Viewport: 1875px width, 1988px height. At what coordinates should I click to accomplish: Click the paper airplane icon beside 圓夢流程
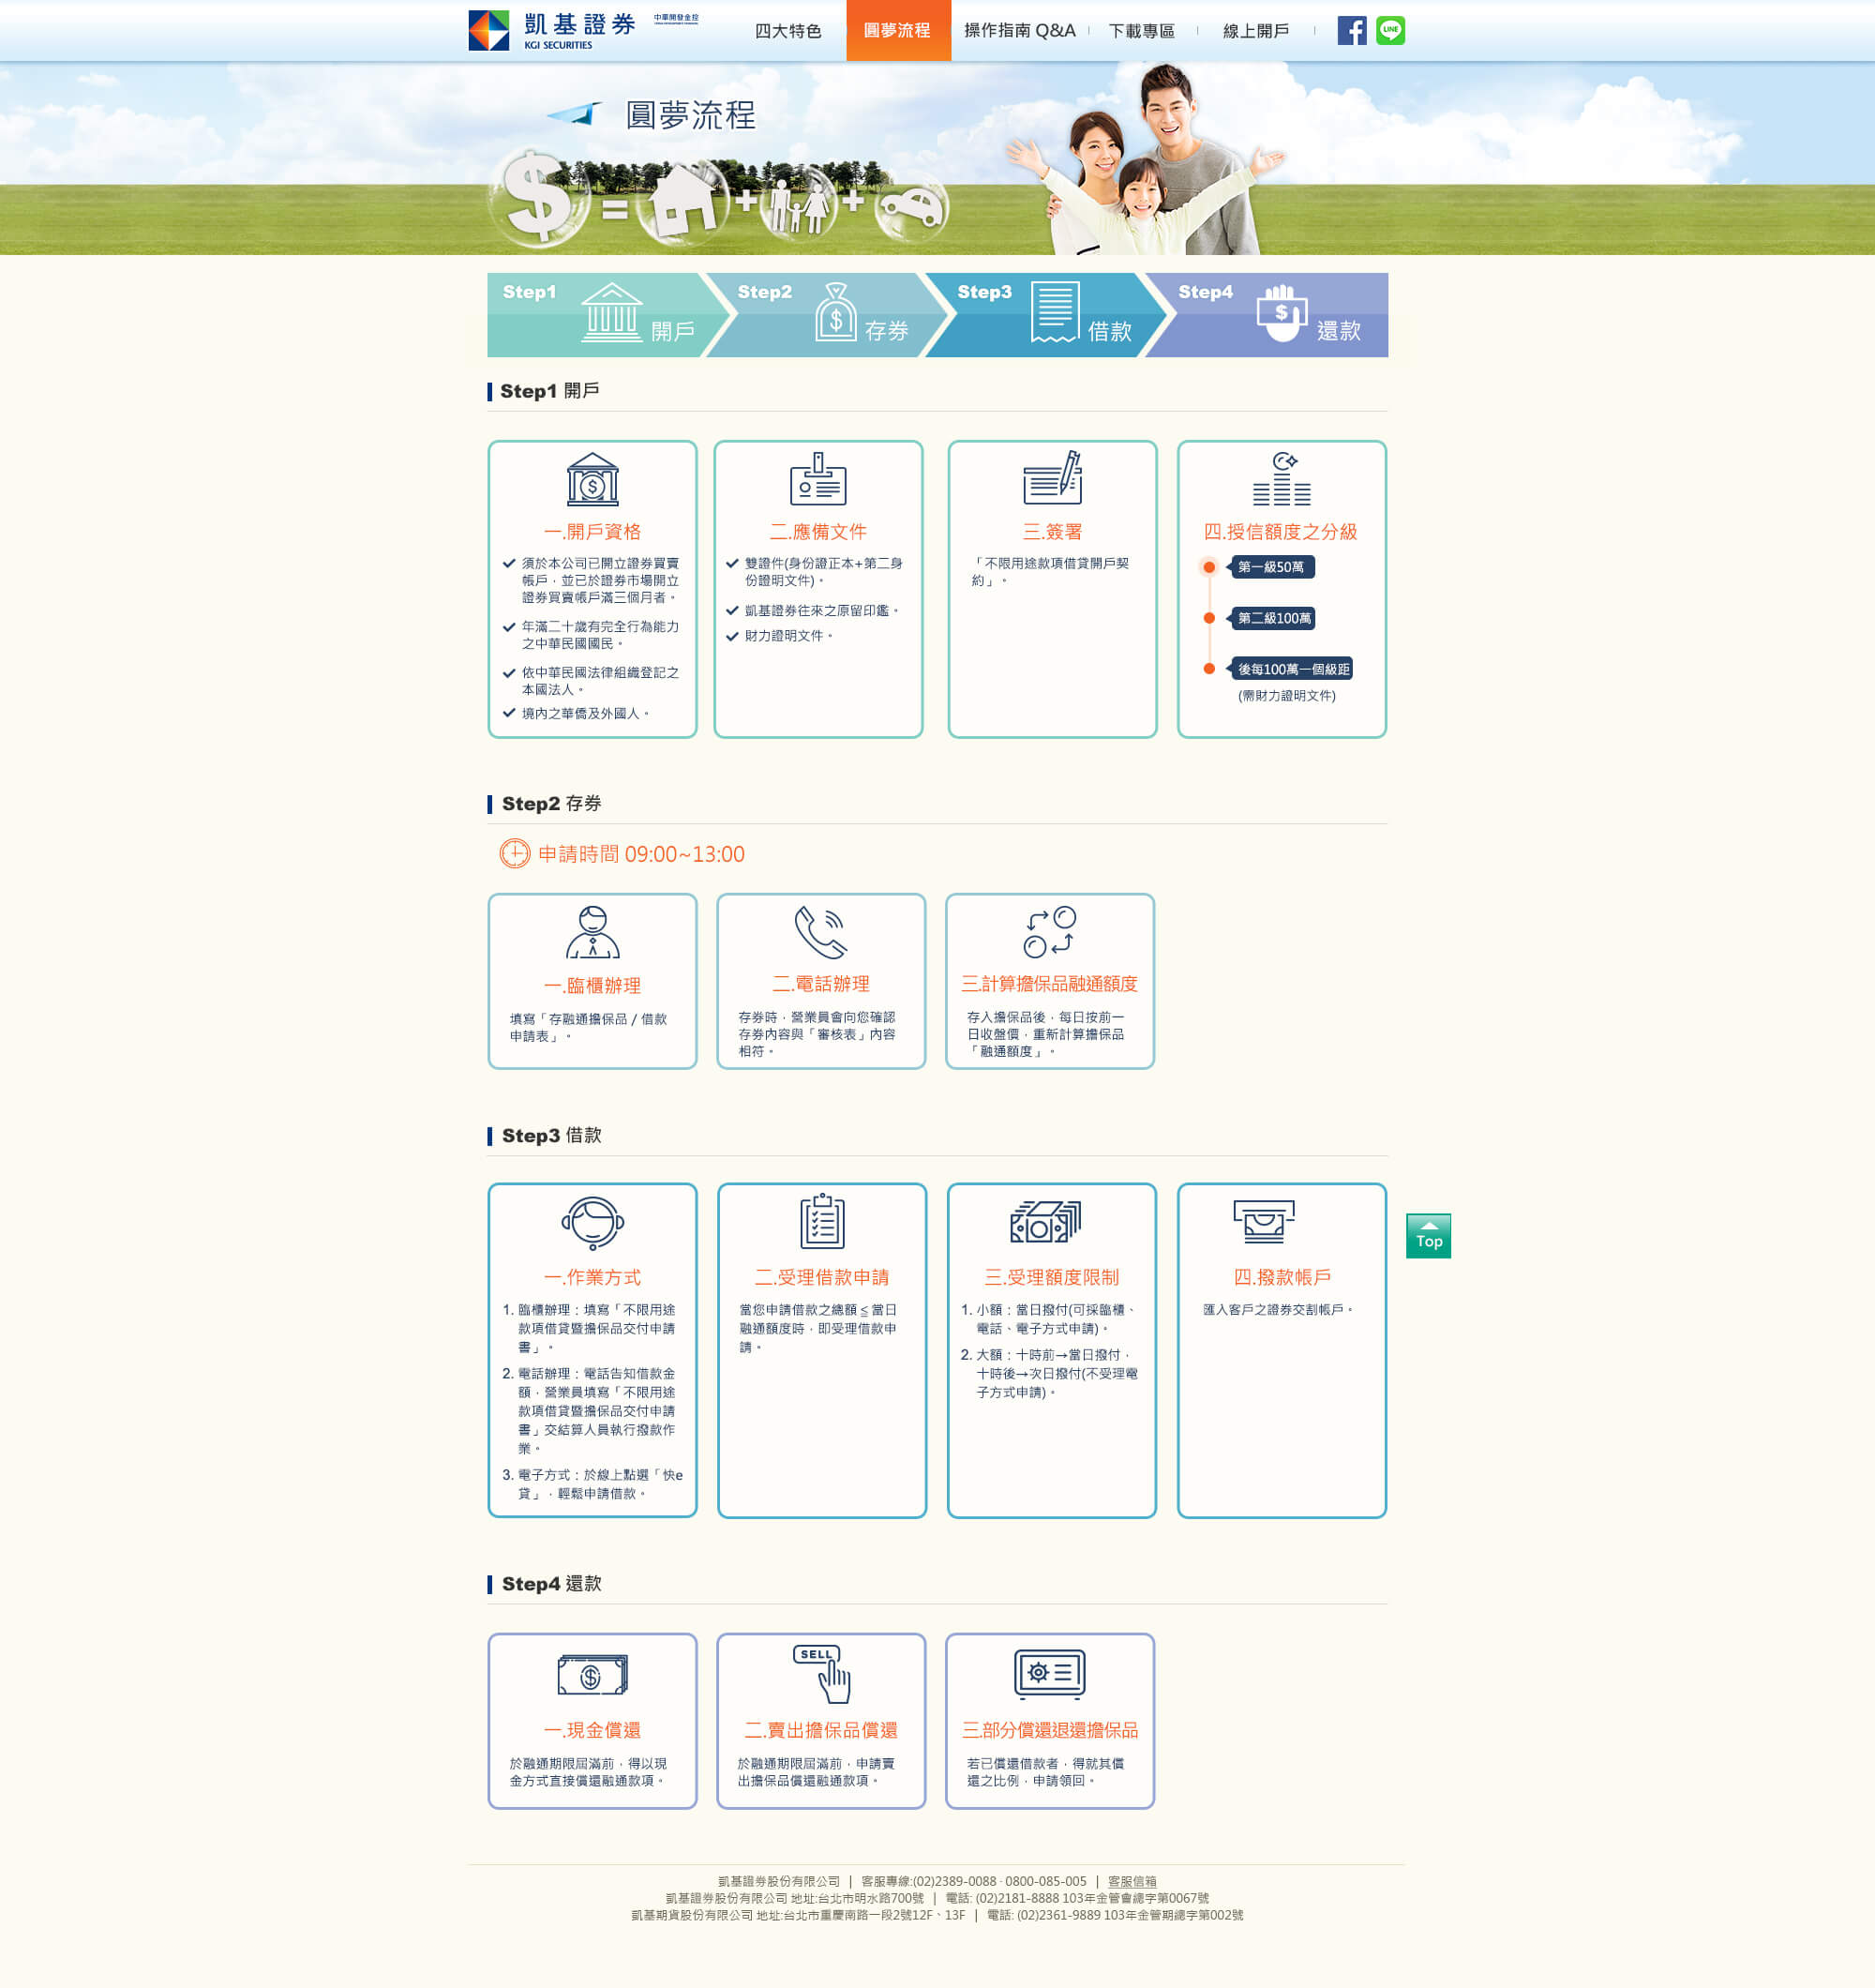pos(575,114)
